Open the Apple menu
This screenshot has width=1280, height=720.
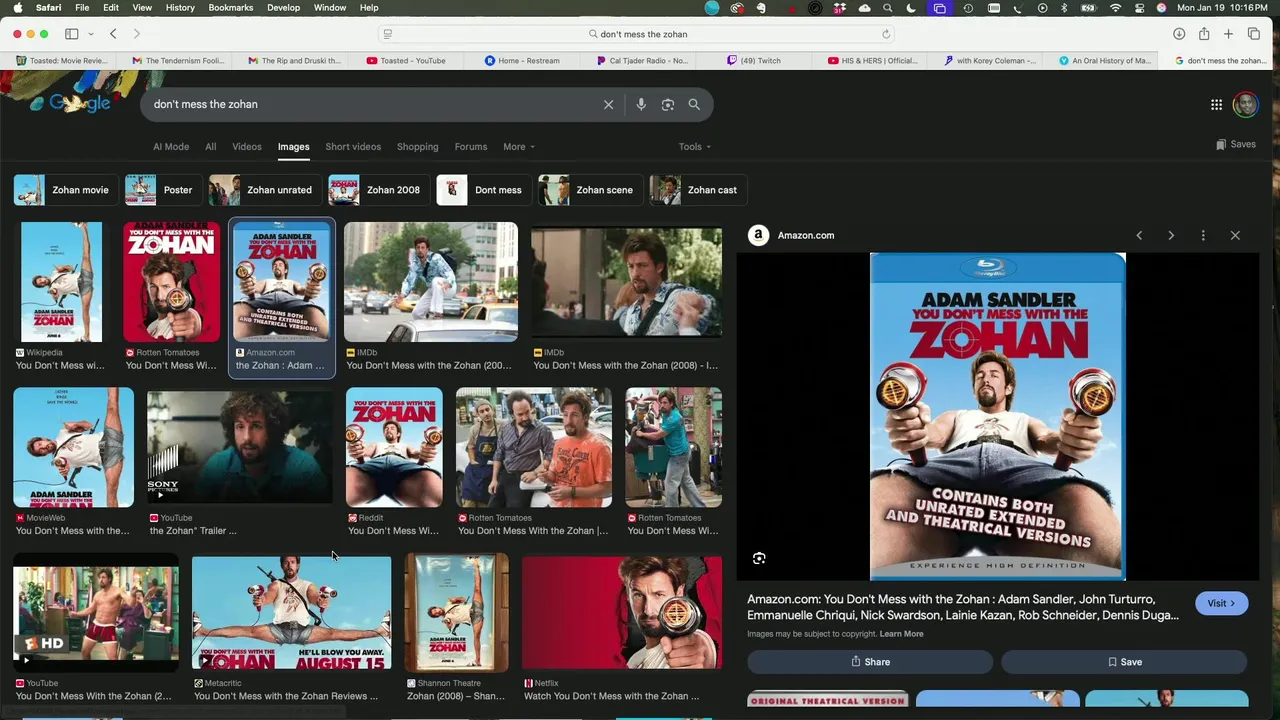coord(16,8)
